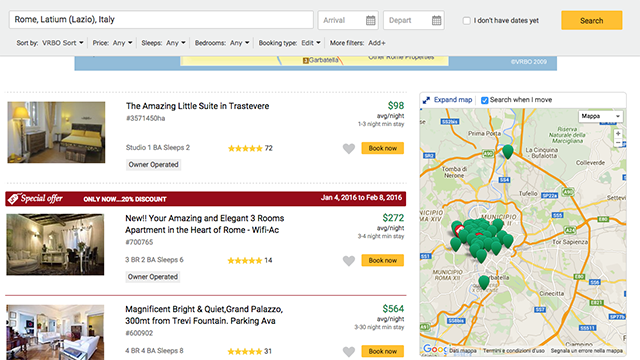Click the Special offer tag icon
This screenshot has width=640, height=360.
[x=13, y=198]
